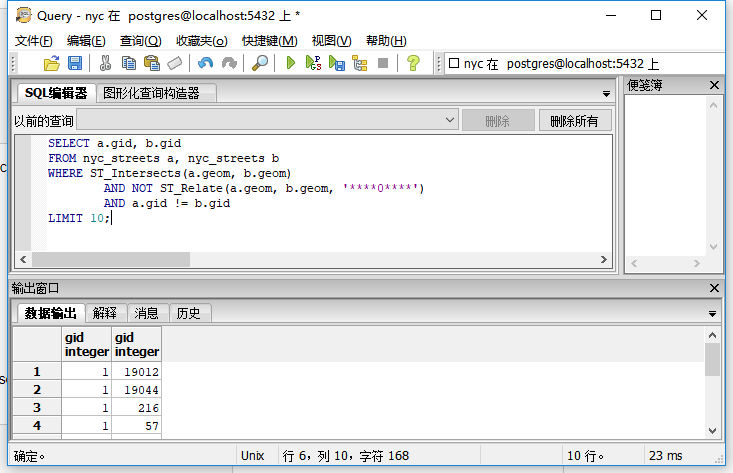733x473 pixels.
Task: Explain the query with the plan tree icon
Action: (x=359, y=63)
